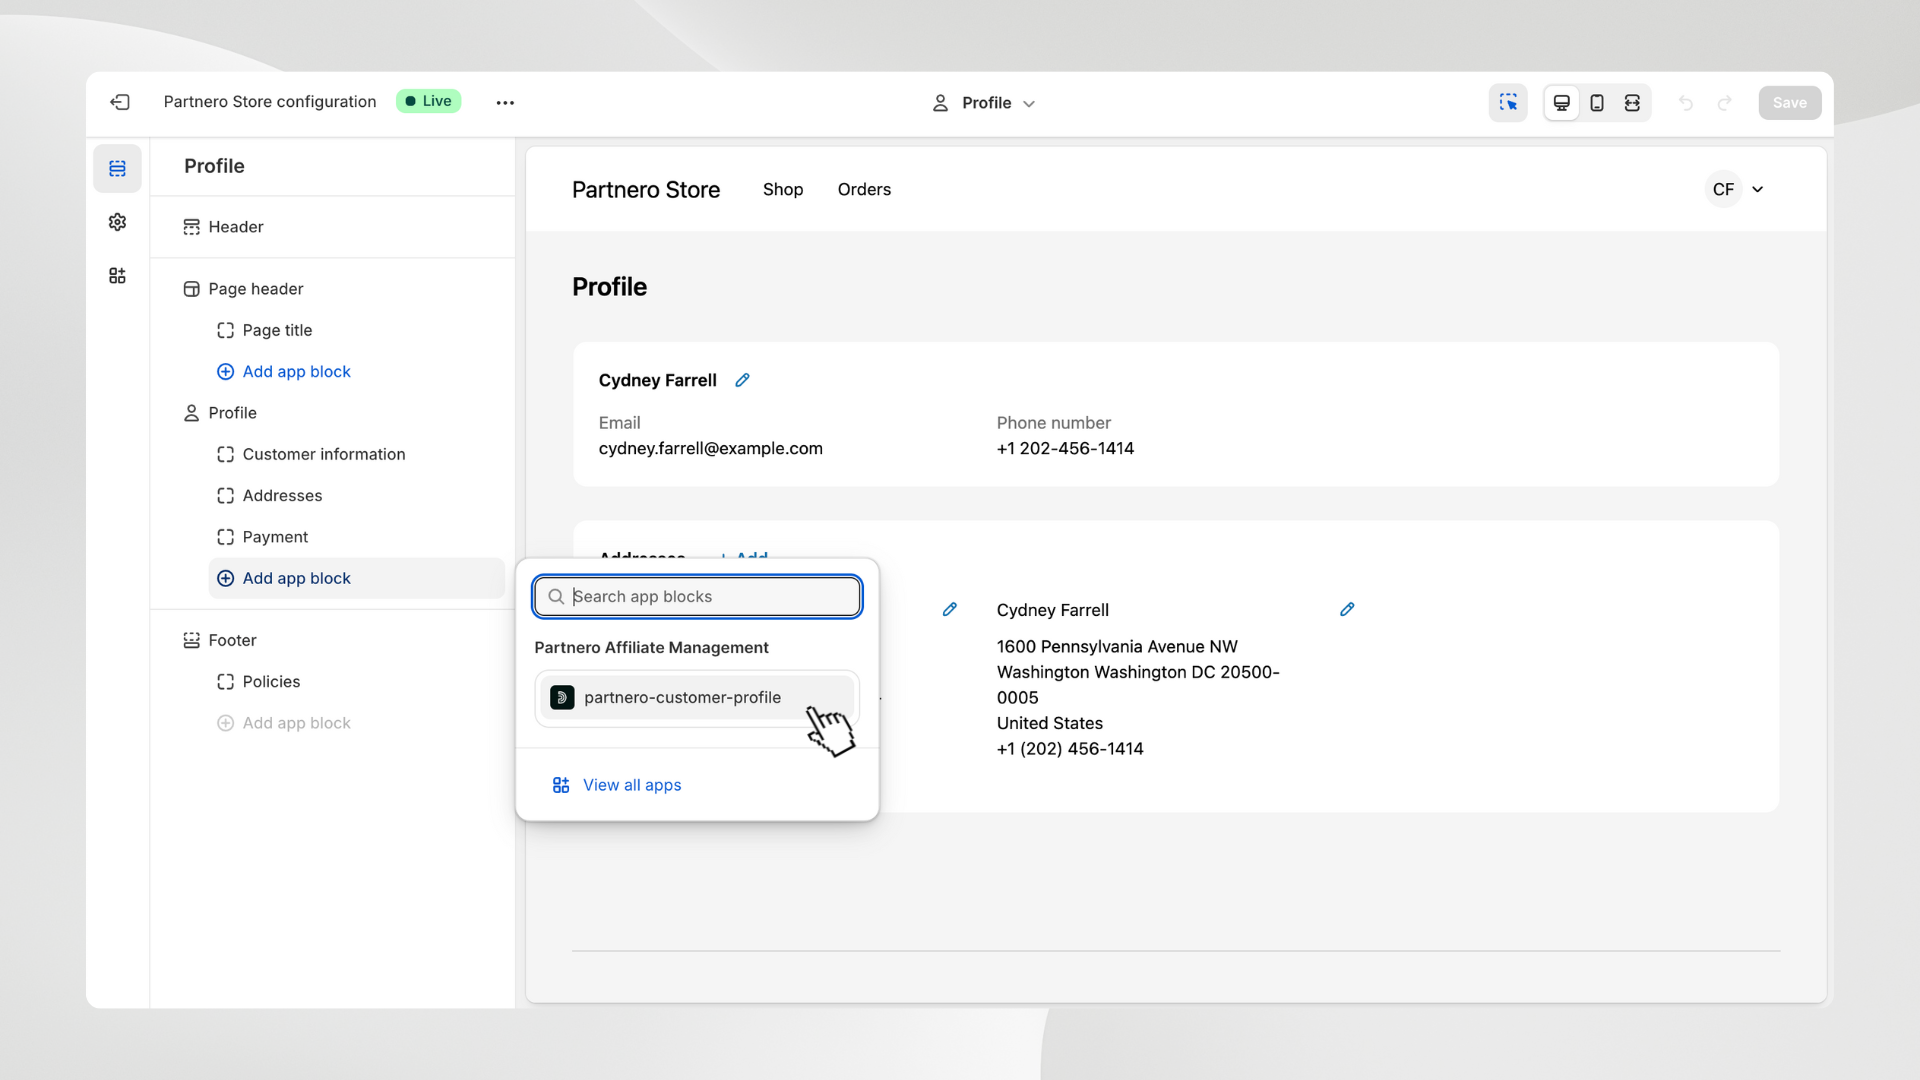Viewport: 1920px width, 1080px height.
Task: Click the View all apps grid icon
Action: pos(561,785)
